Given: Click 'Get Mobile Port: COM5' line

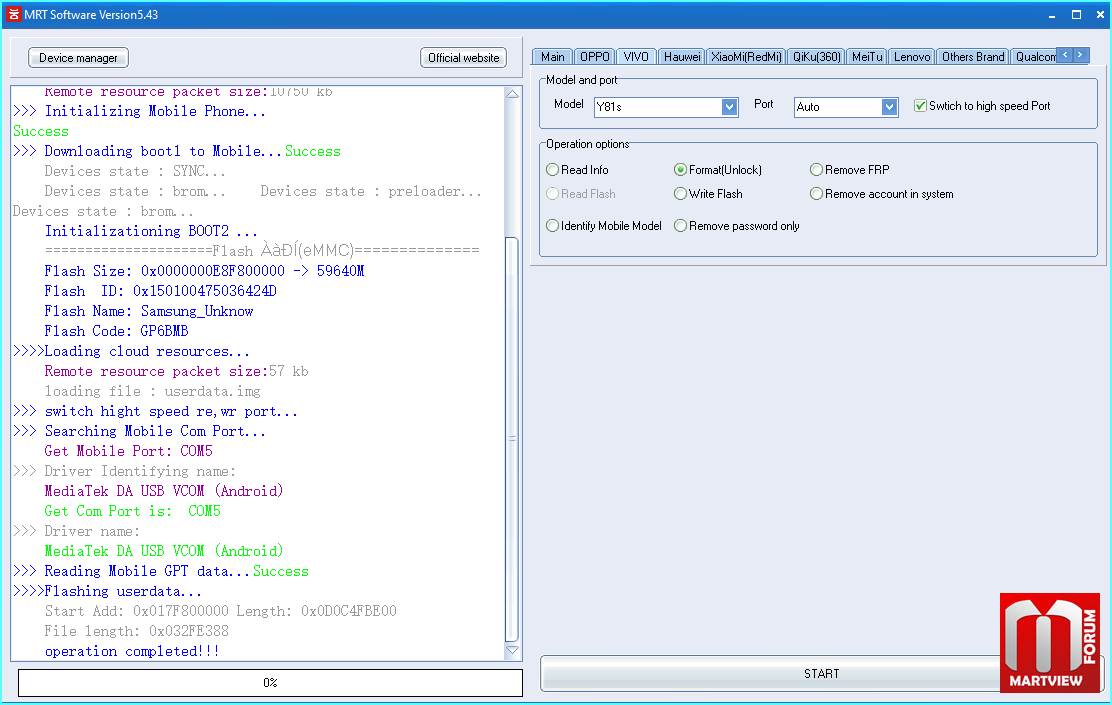Looking at the screenshot, I should [x=128, y=451].
